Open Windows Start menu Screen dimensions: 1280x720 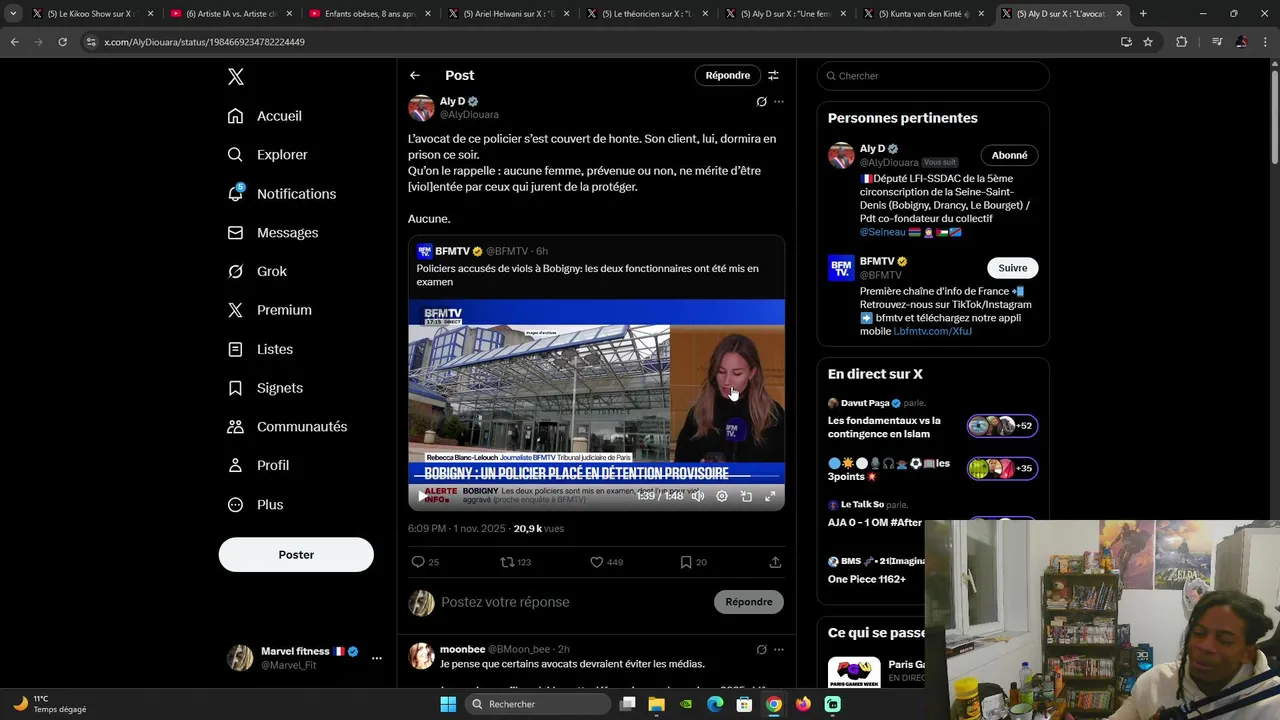448,704
